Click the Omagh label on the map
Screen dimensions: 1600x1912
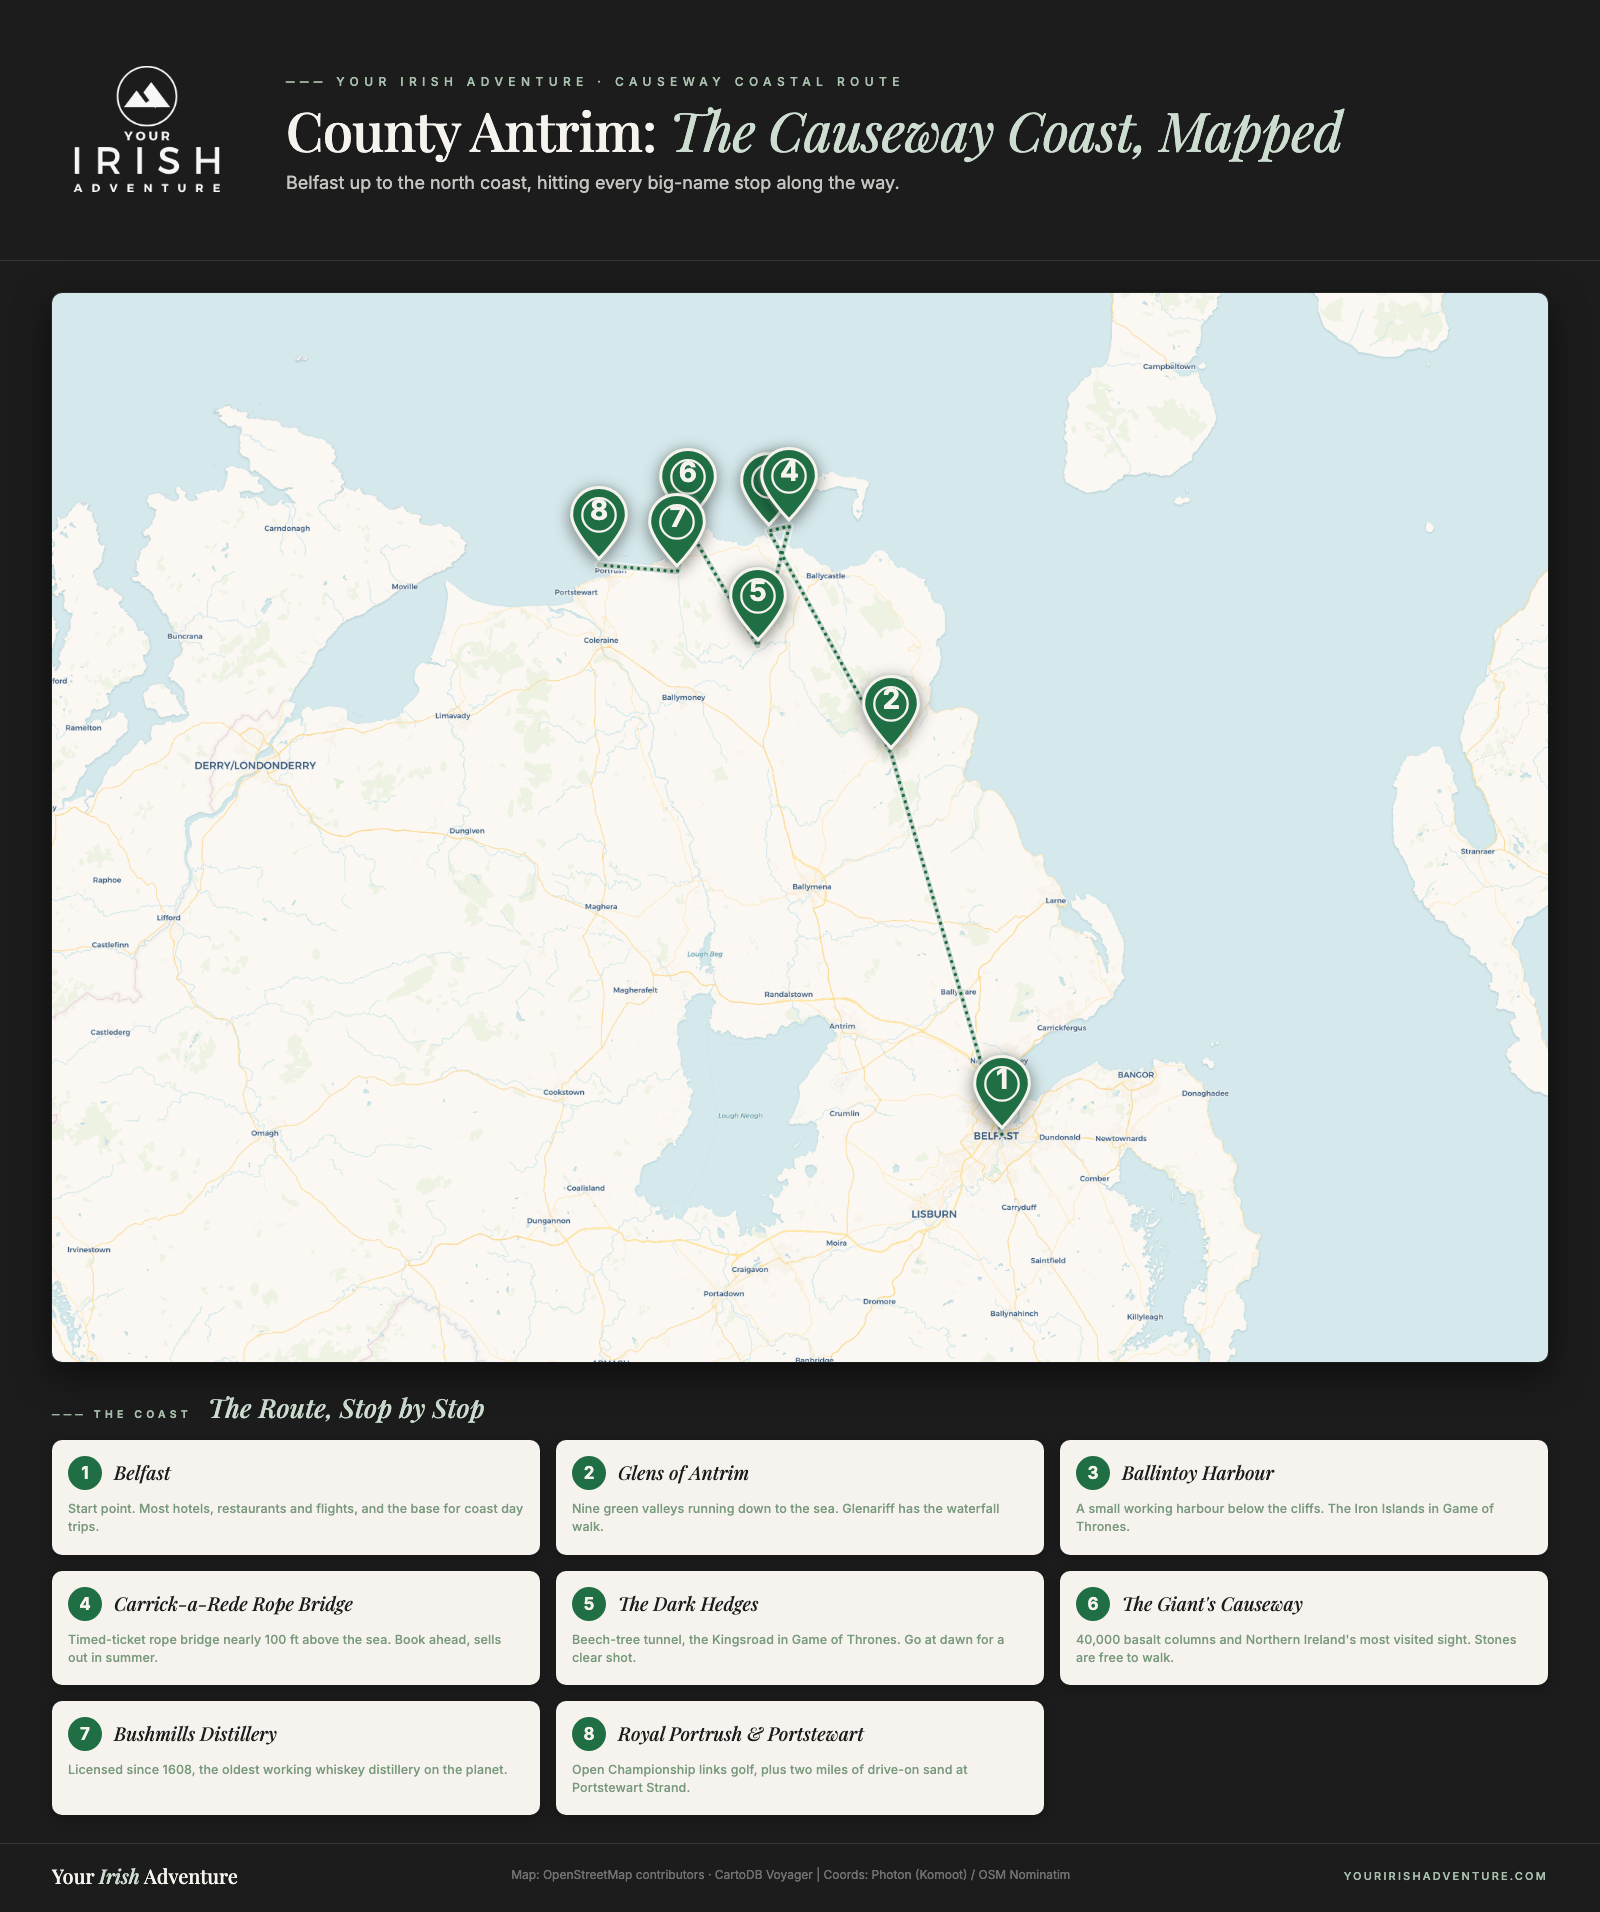[265, 1133]
